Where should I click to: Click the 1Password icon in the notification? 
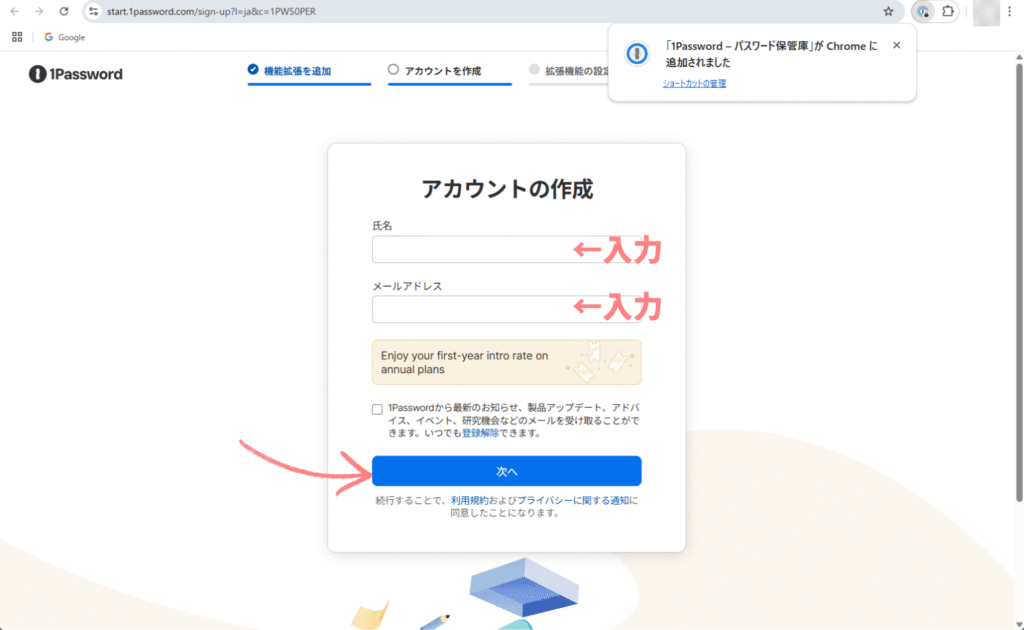coord(637,54)
